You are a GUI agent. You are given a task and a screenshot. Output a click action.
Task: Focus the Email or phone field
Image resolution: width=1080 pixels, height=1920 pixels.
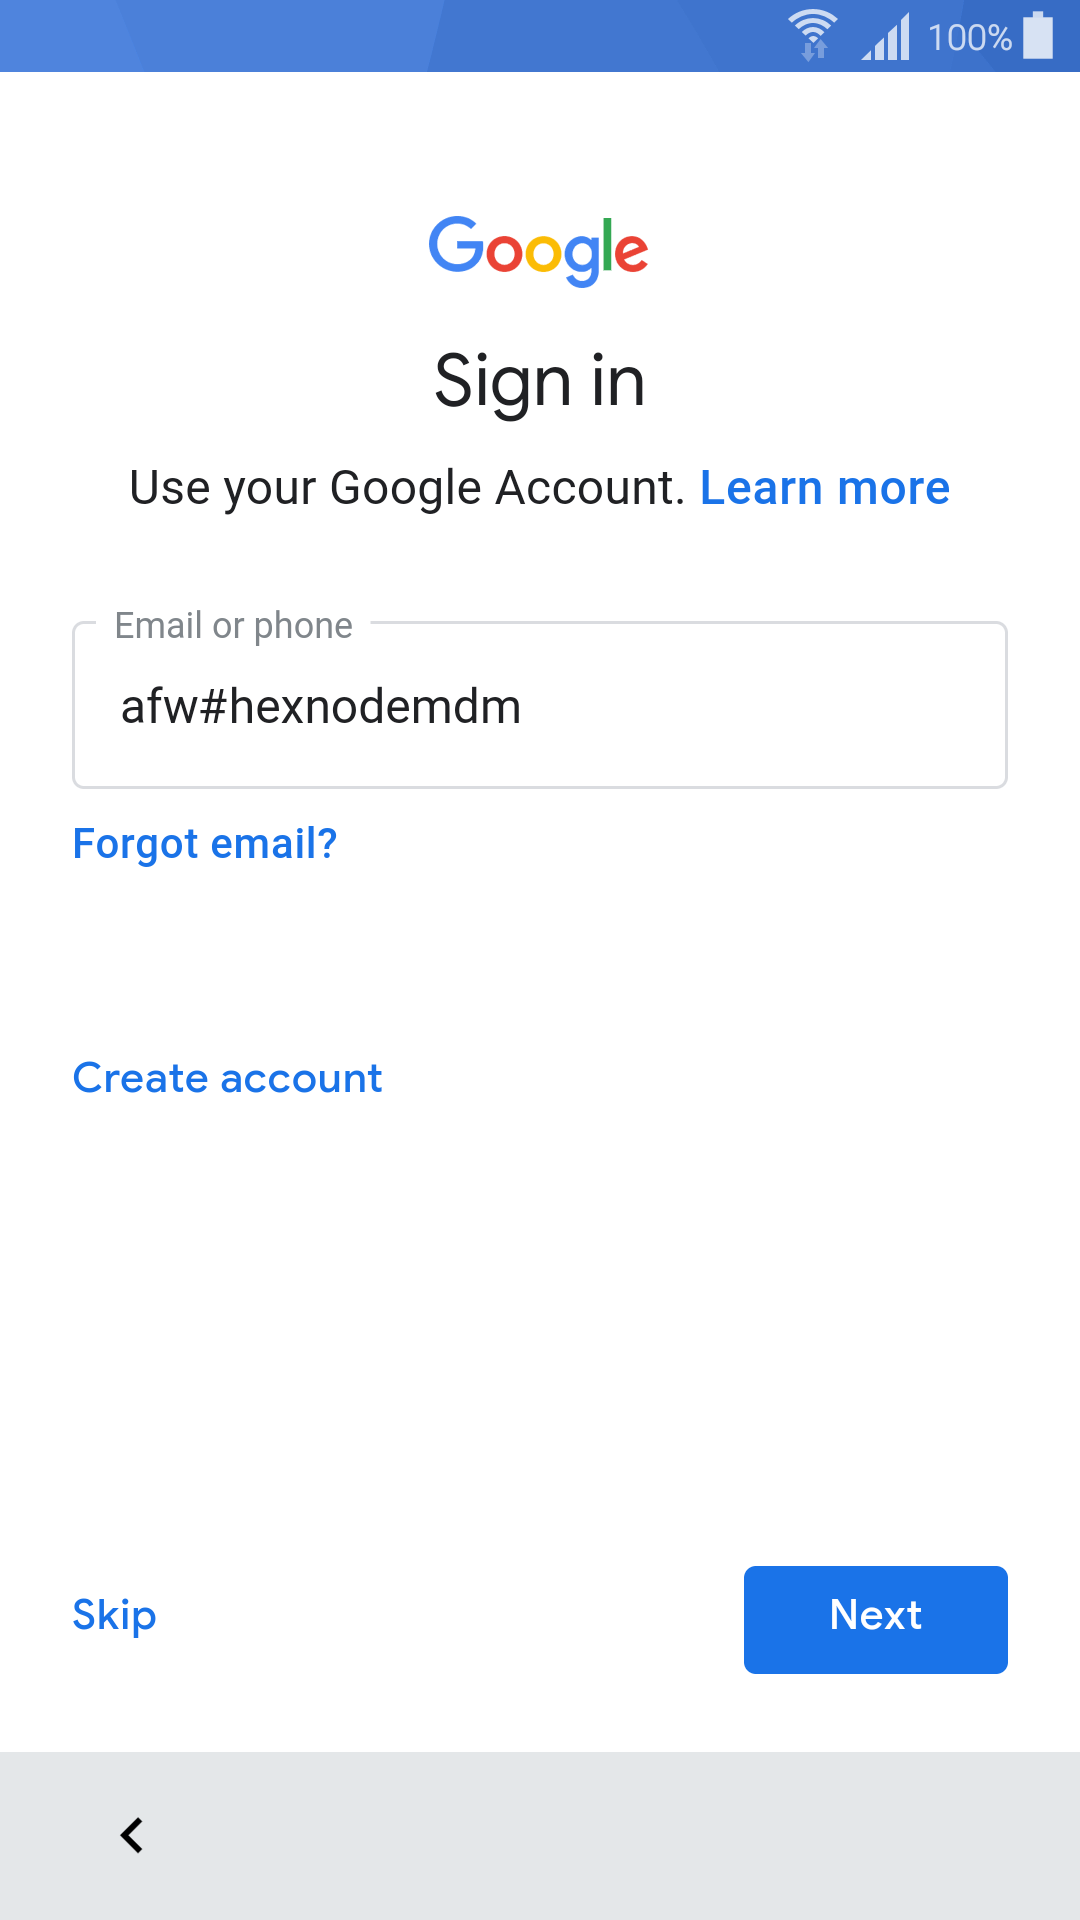[540, 705]
